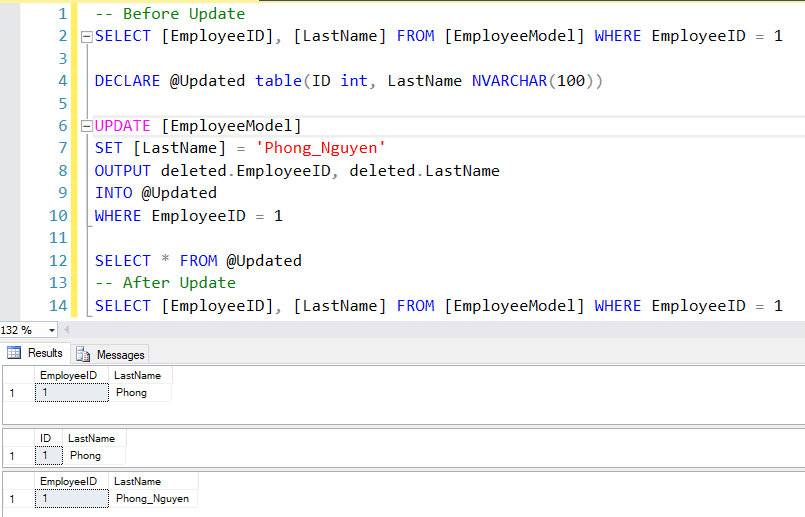Select ID cell value 1 in second grid
Screen dimensions: 805x517
48,456
